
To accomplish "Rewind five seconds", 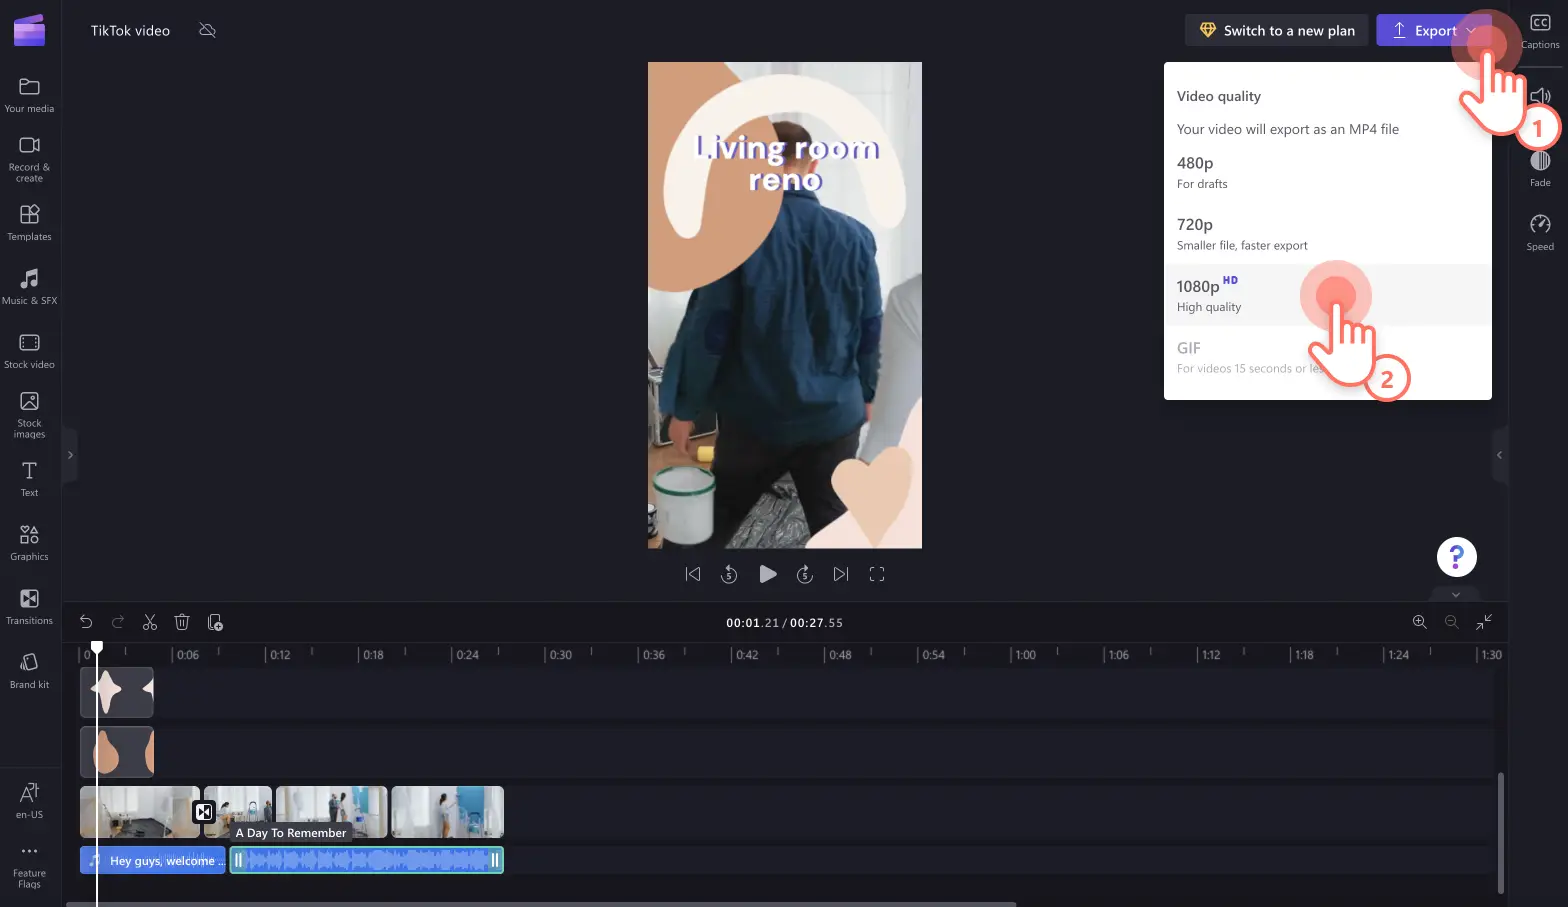I will coord(729,574).
